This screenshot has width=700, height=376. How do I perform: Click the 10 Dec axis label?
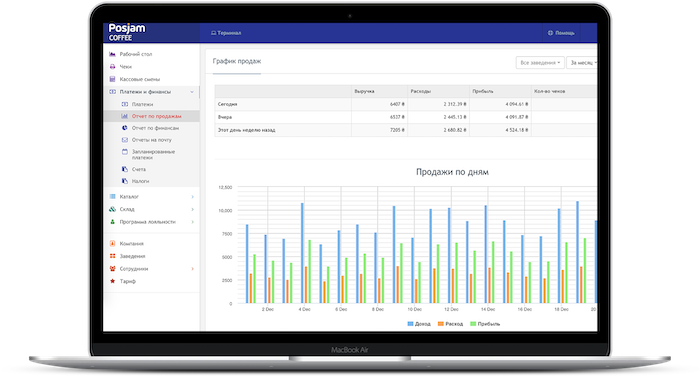(x=414, y=309)
